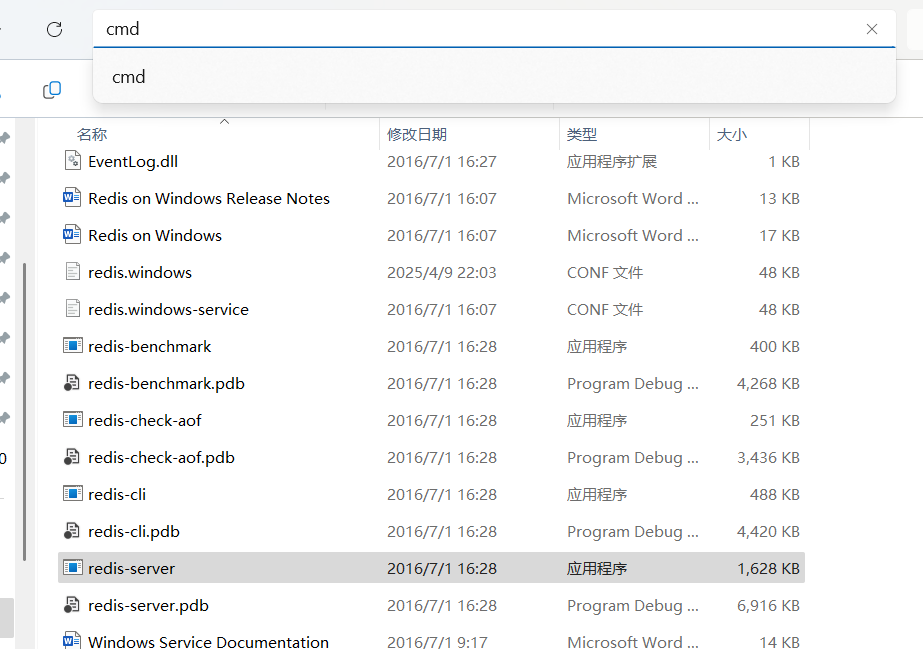The image size is (923, 649).
Task: Select the EventLog.dll file icon
Action: pyautogui.click(x=72, y=161)
